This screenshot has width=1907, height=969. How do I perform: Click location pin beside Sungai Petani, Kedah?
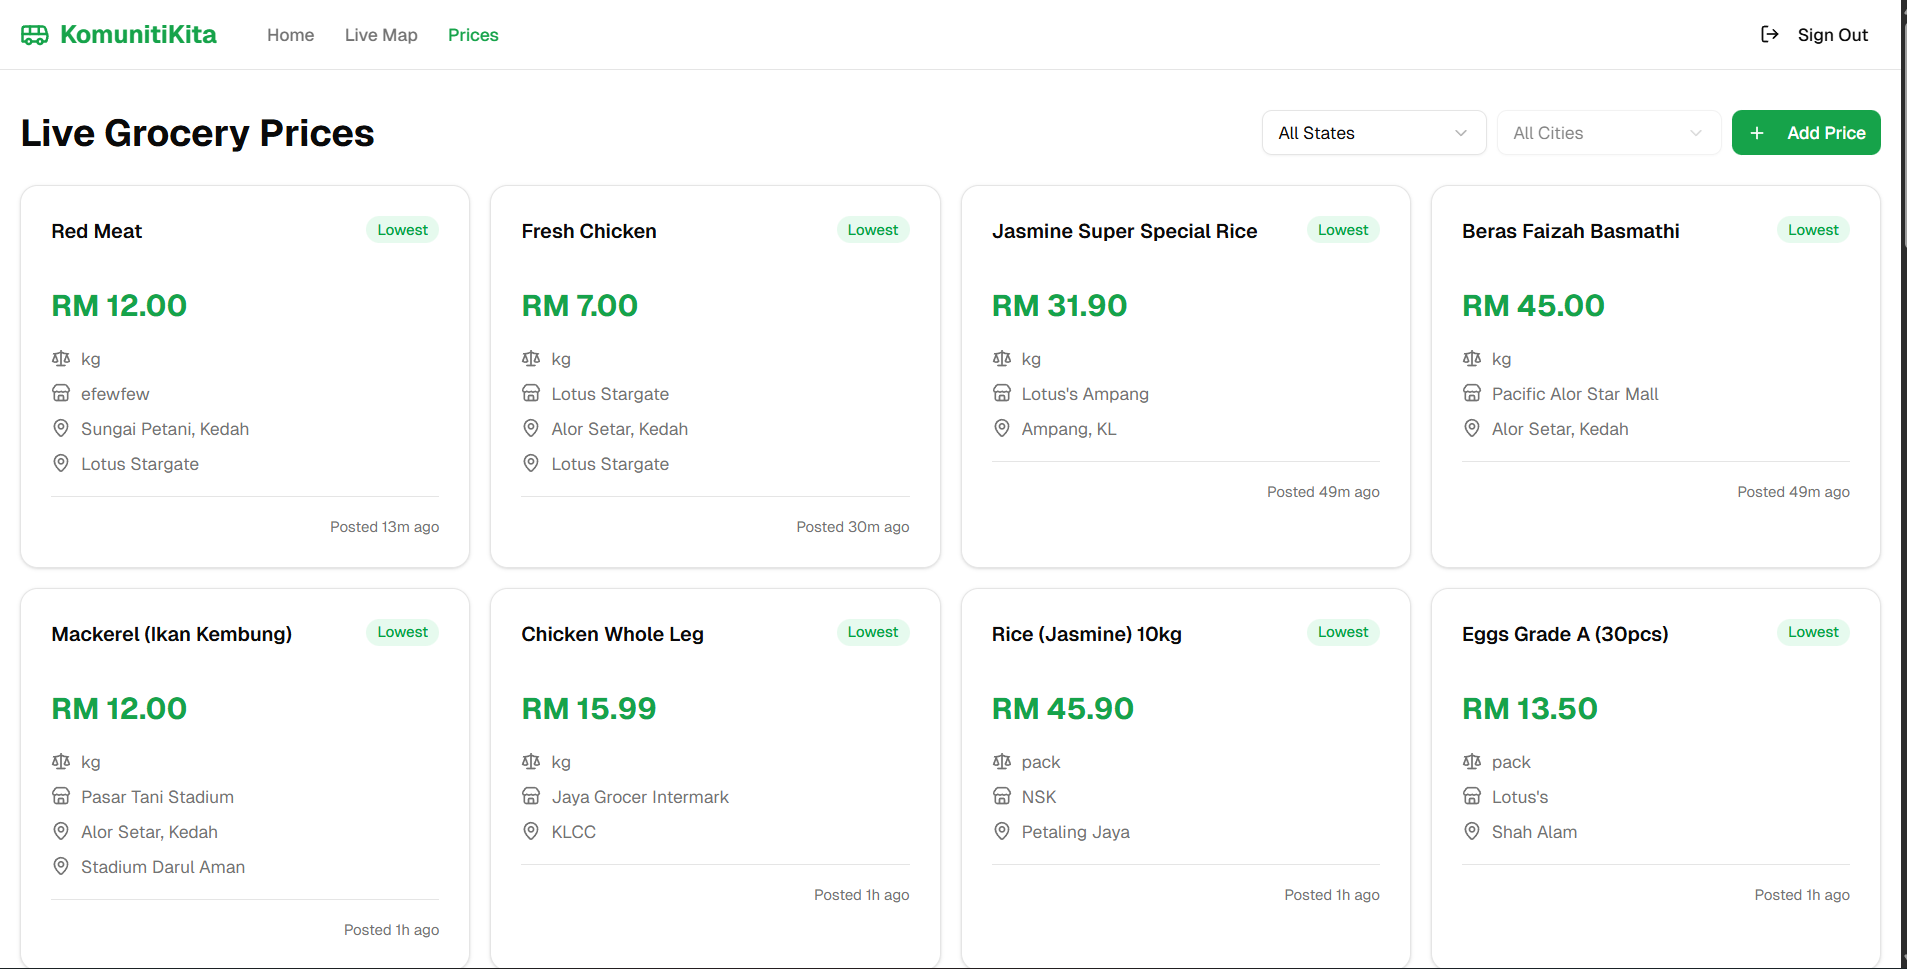pyautogui.click(x=61, y=428)
